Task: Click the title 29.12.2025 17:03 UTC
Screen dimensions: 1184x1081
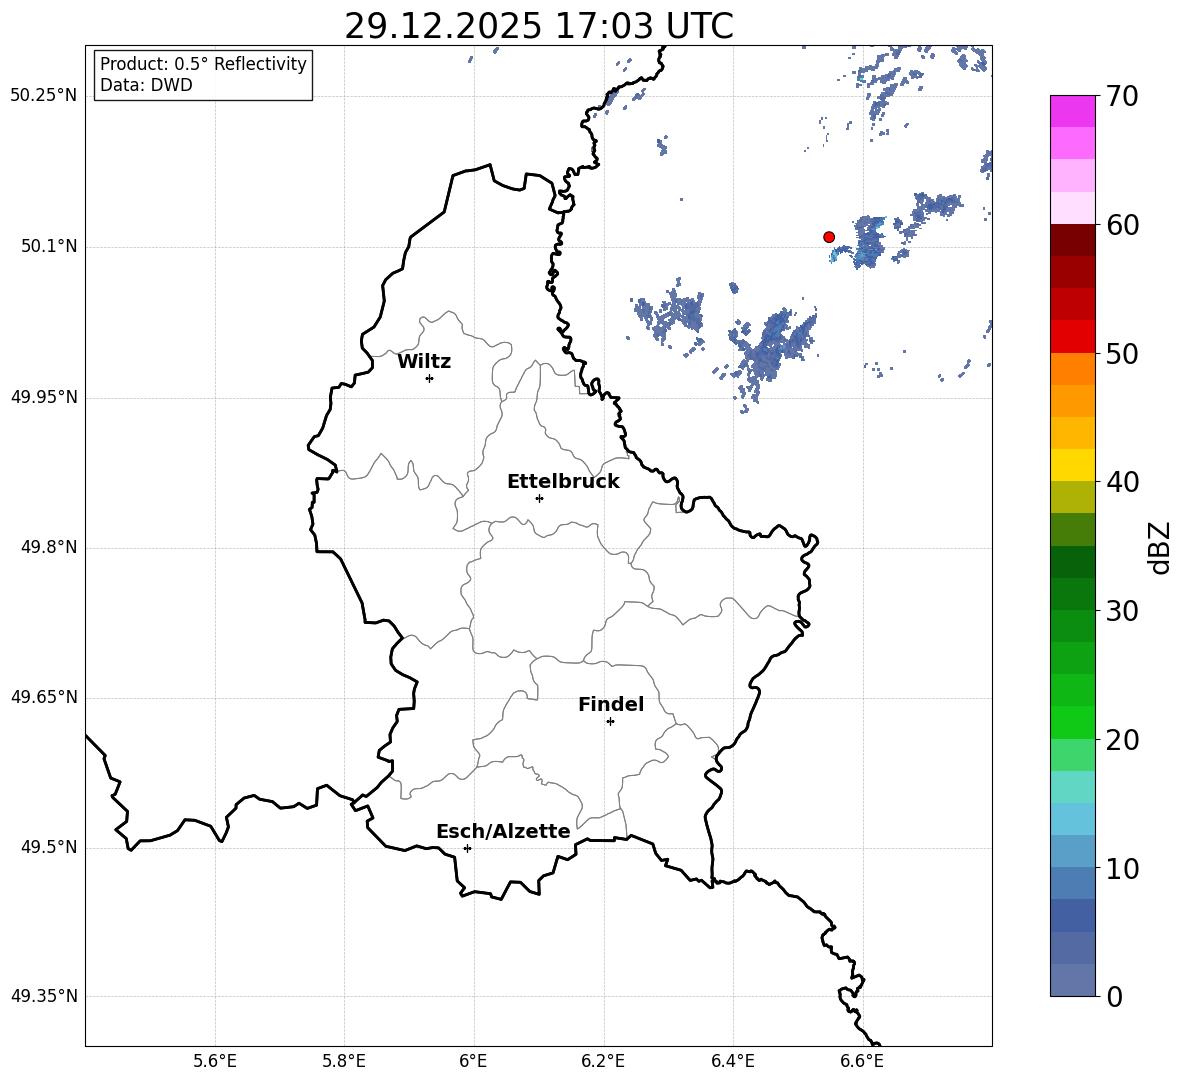Action: [x=539, y=26]
